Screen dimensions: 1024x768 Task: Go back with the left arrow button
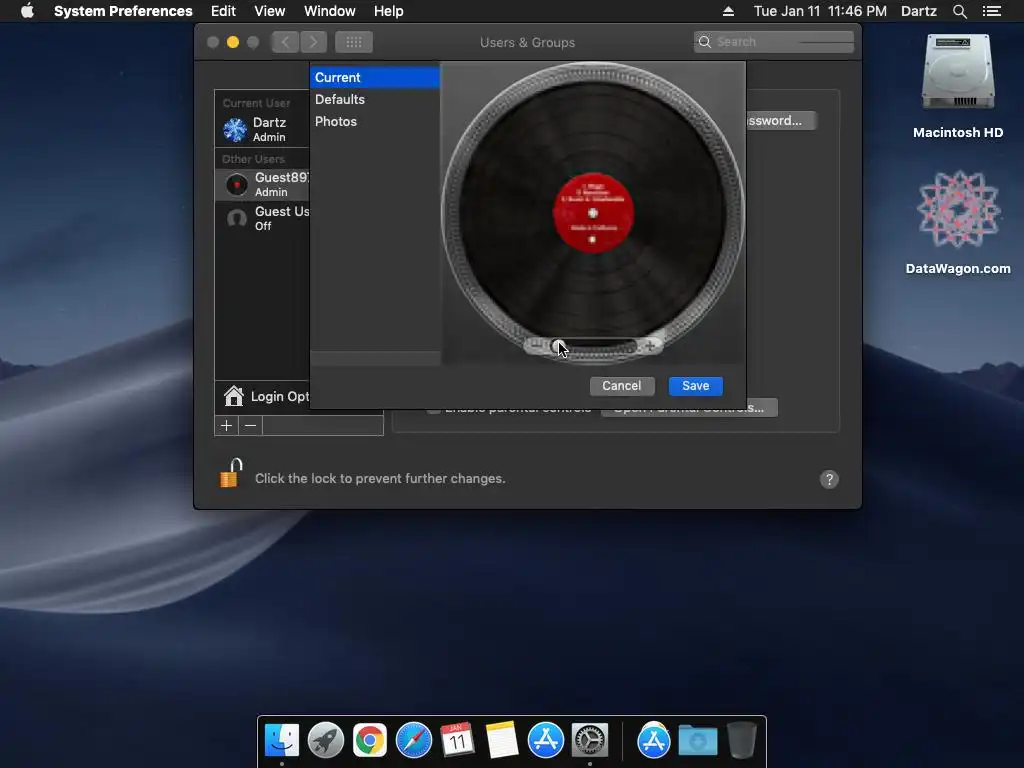coord(285,42)
